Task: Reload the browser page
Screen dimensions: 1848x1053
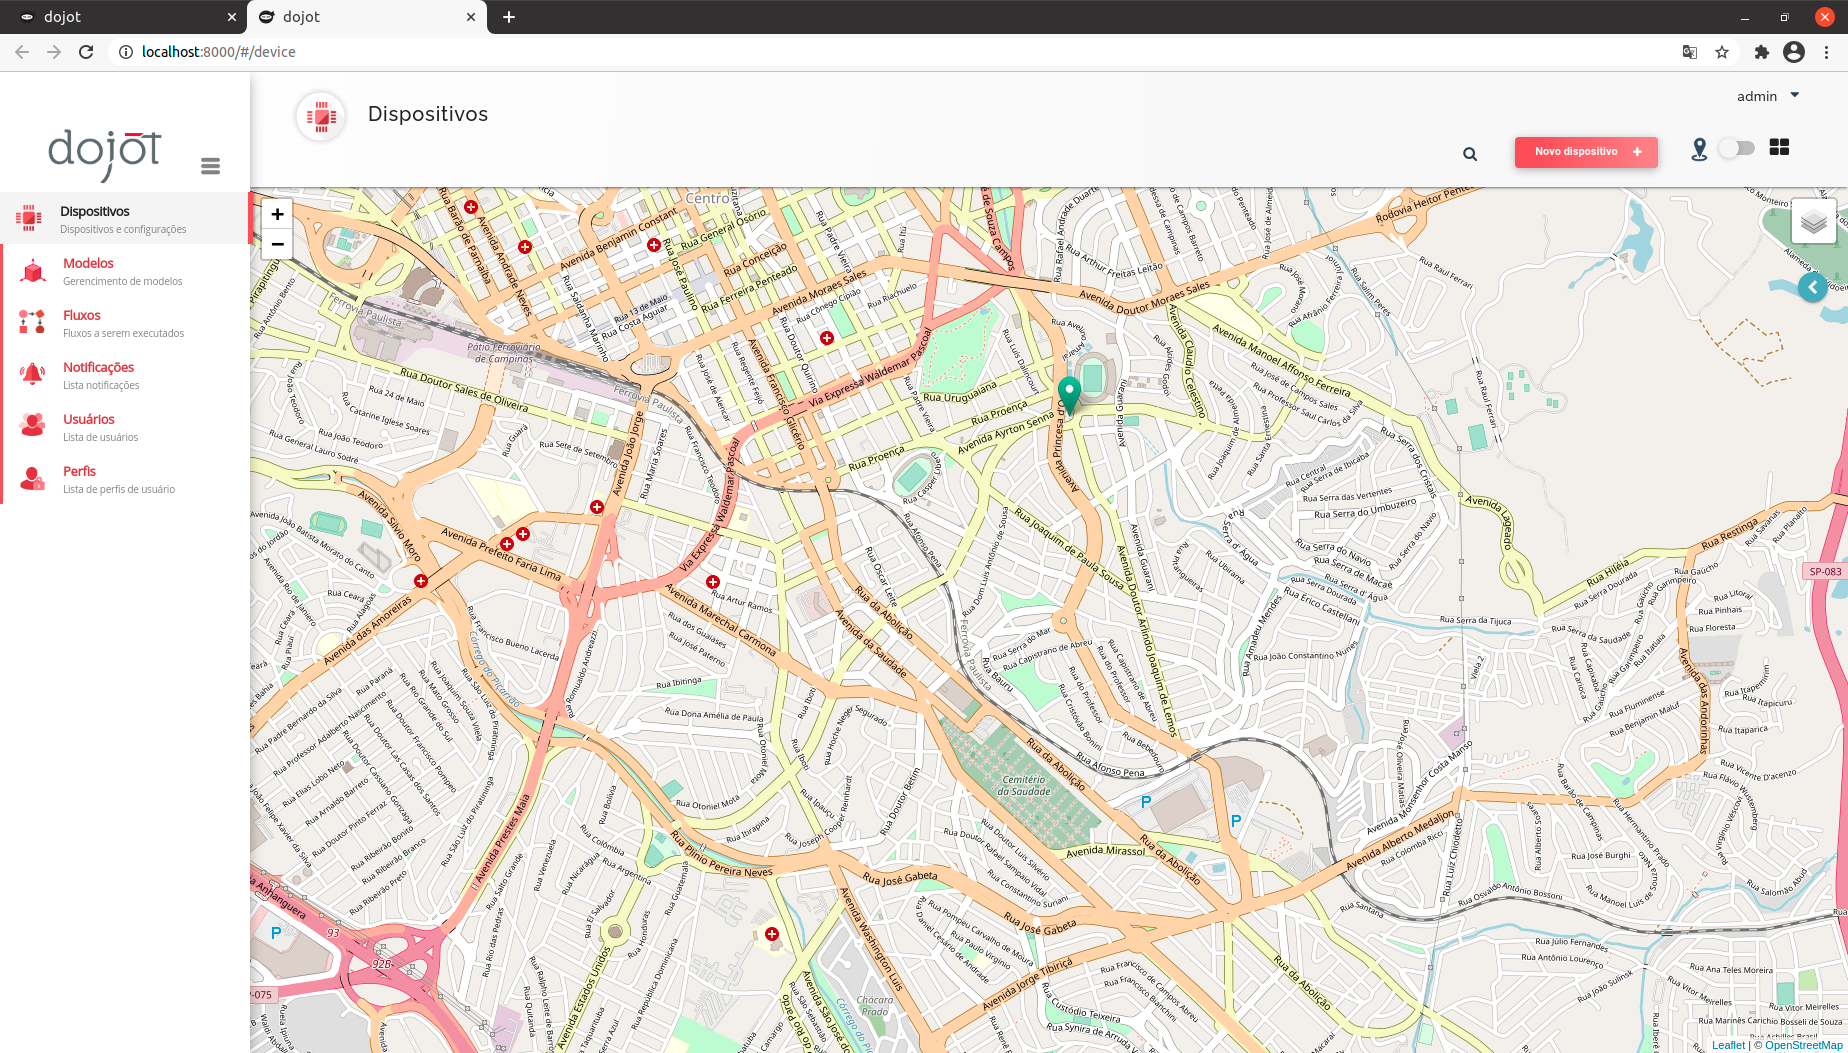Action: [x=86, y=52]
